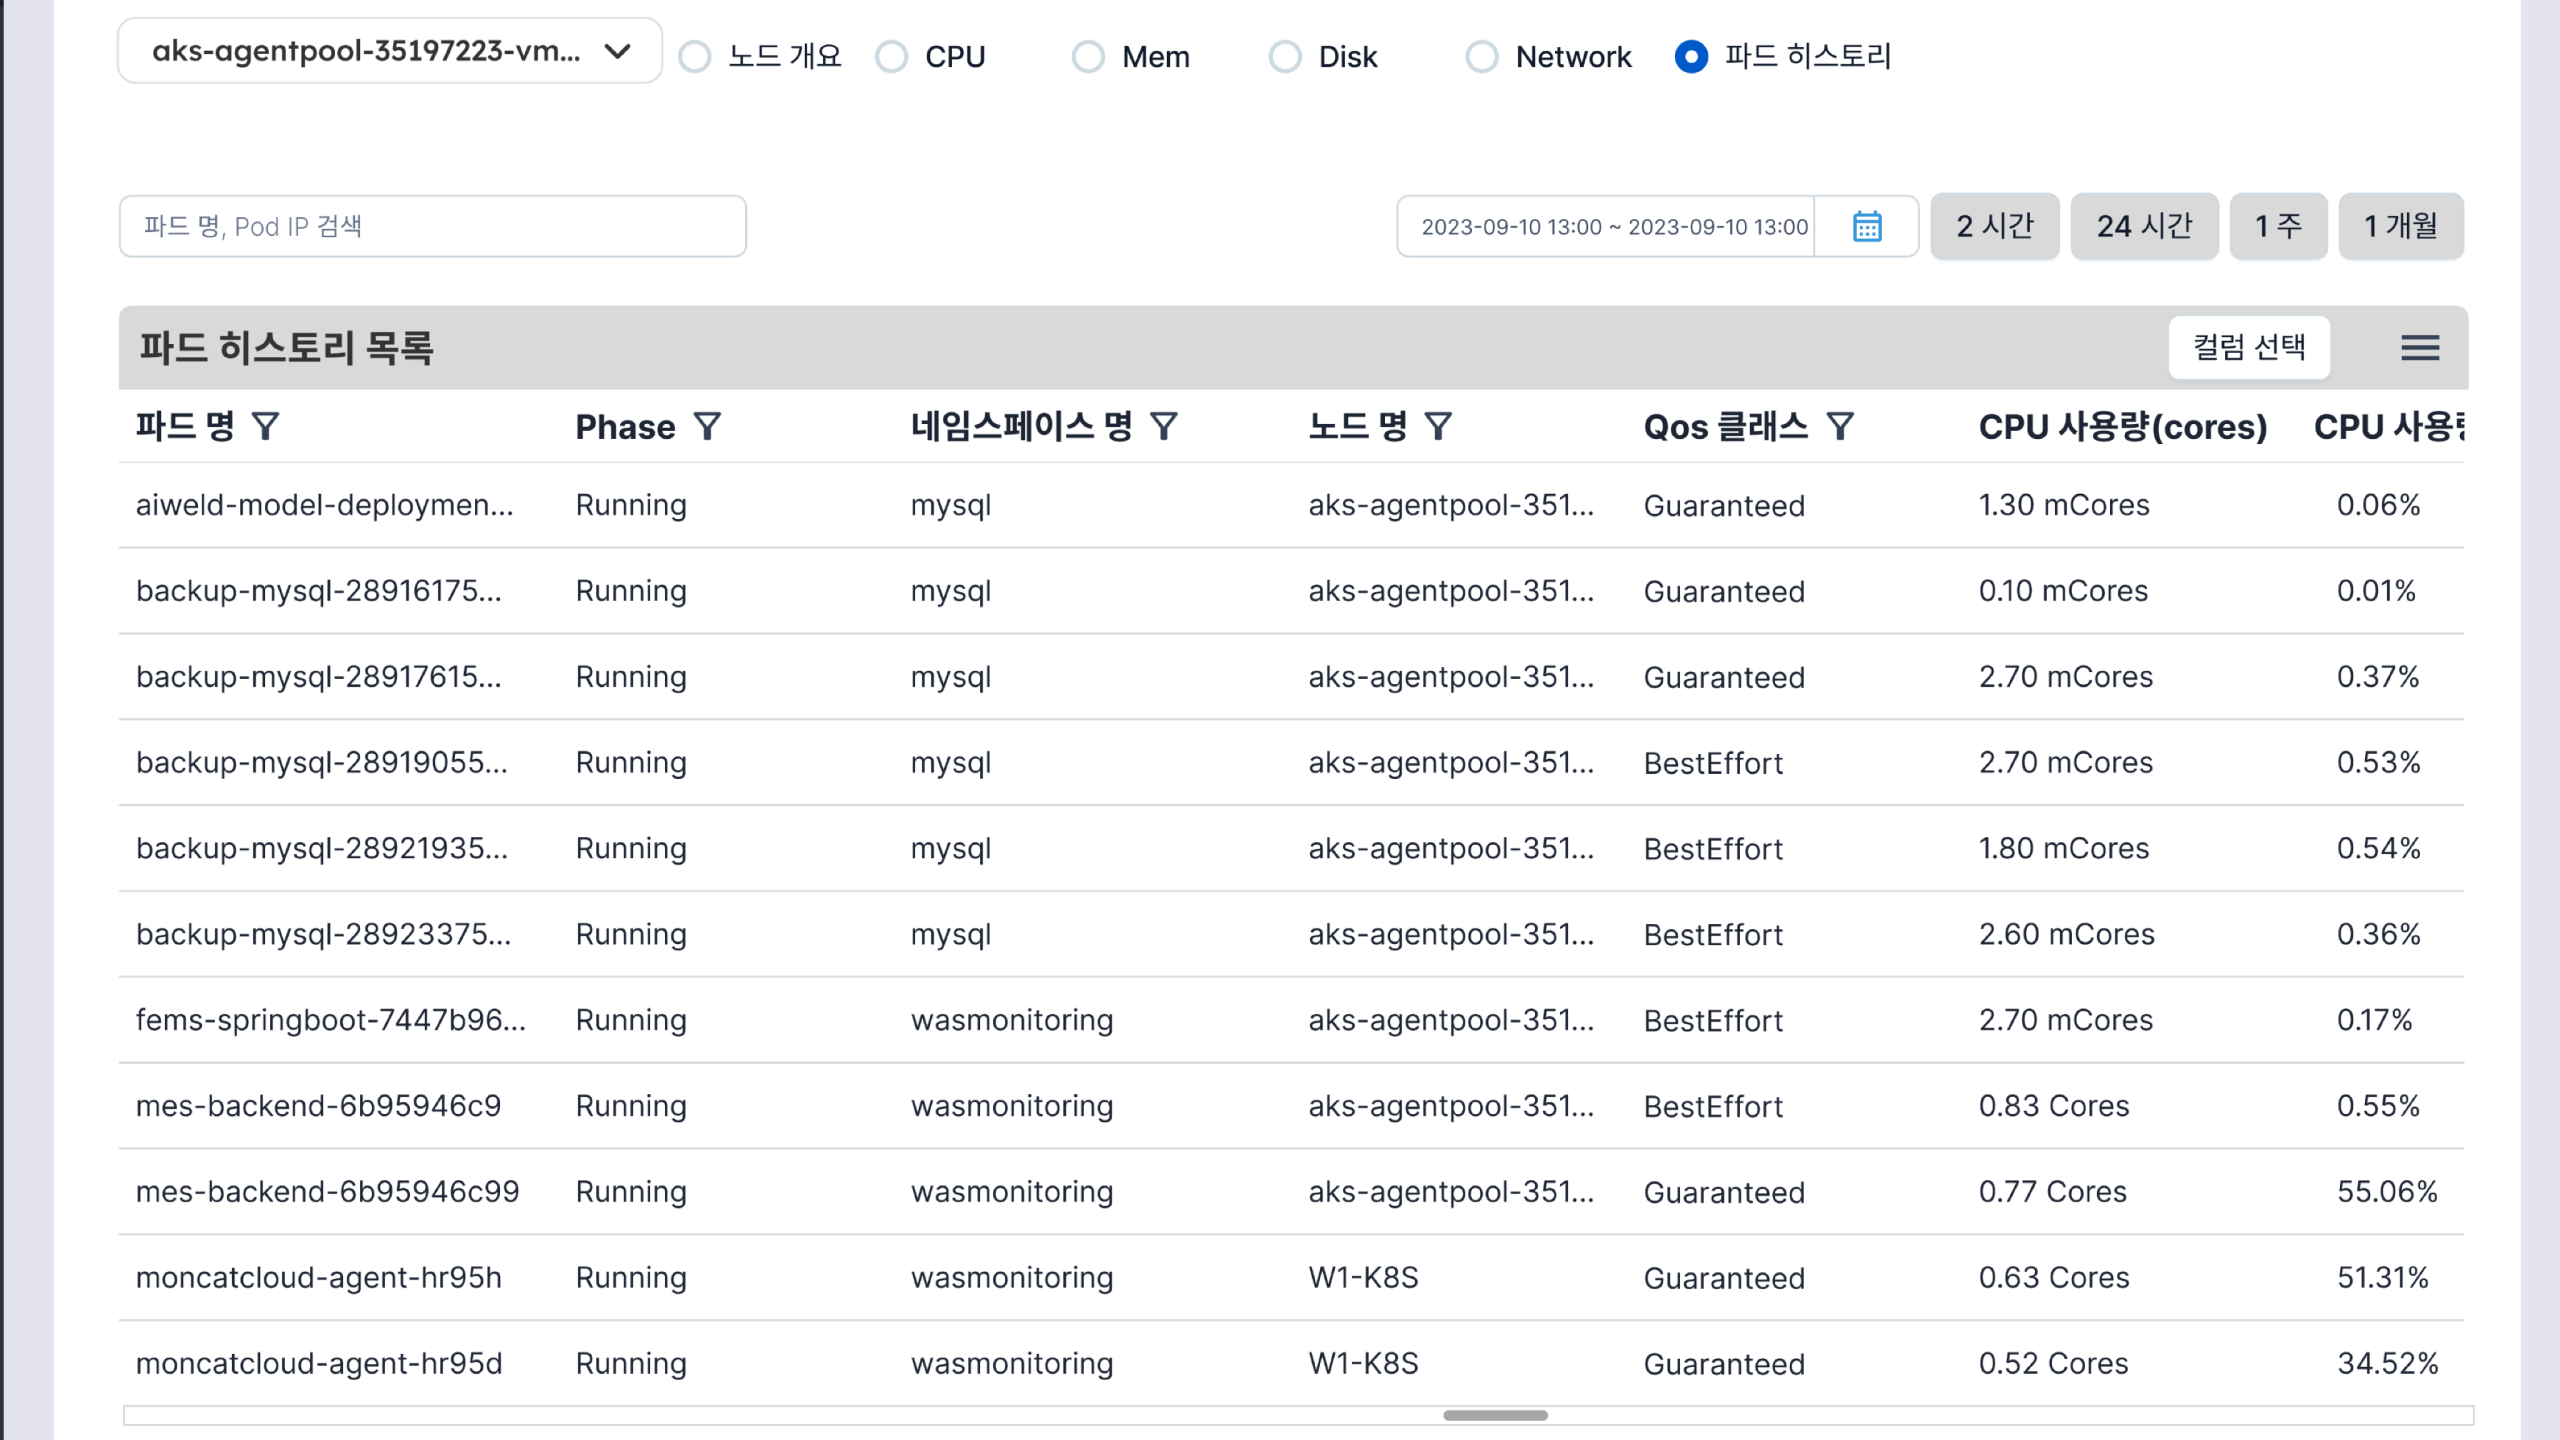This screenshot has width=2560, height=1440.
Task: Select the 1 개월 time range
Action: click(2400, 226)
